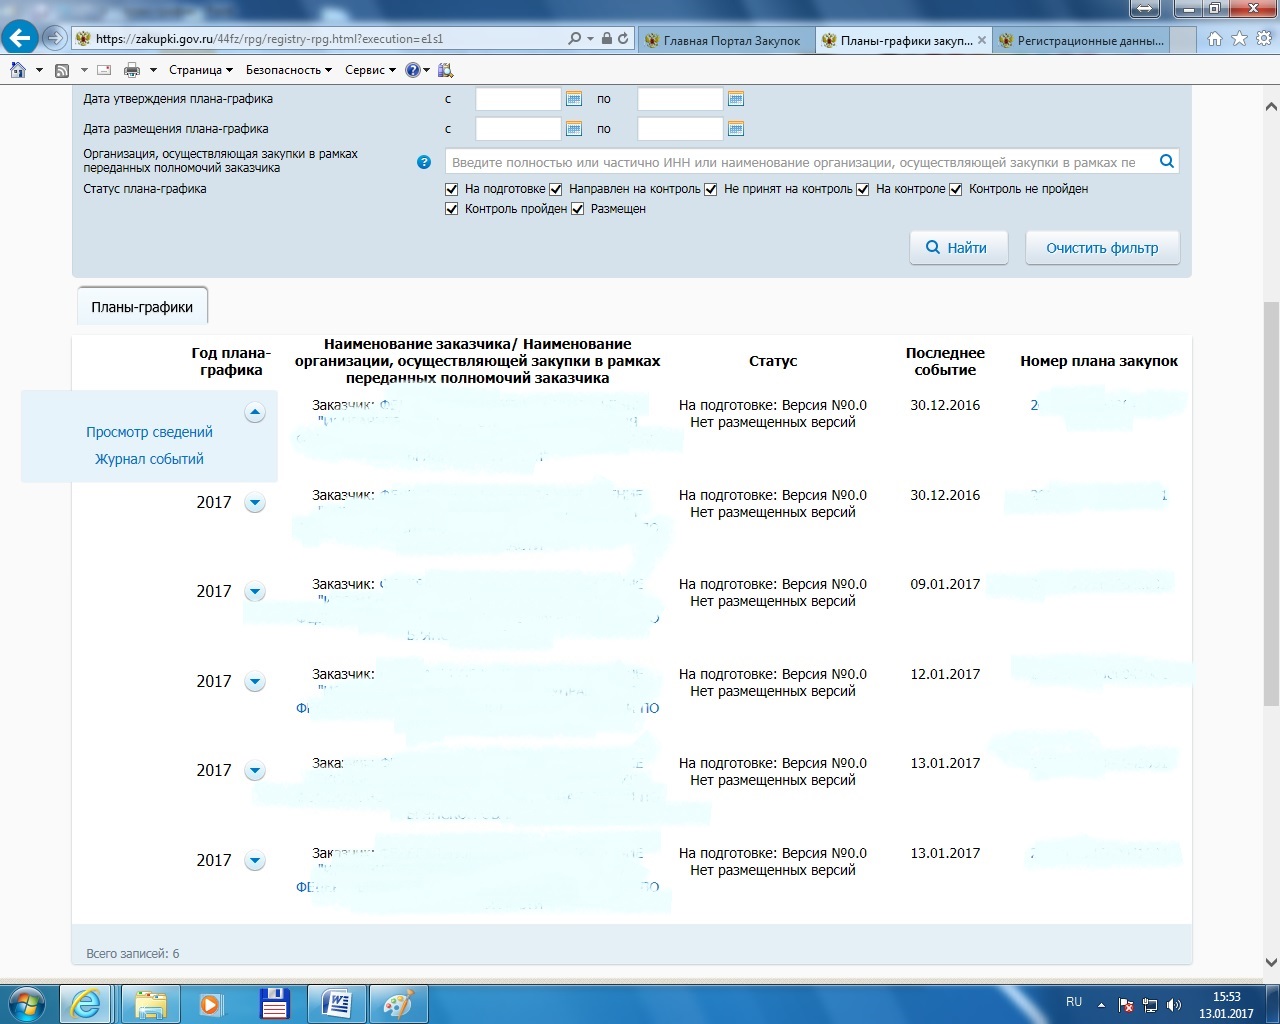Open Internet Explorer from the taskbar
Viewport: 1280px width, 1024px height.
tap(86, 1003)
